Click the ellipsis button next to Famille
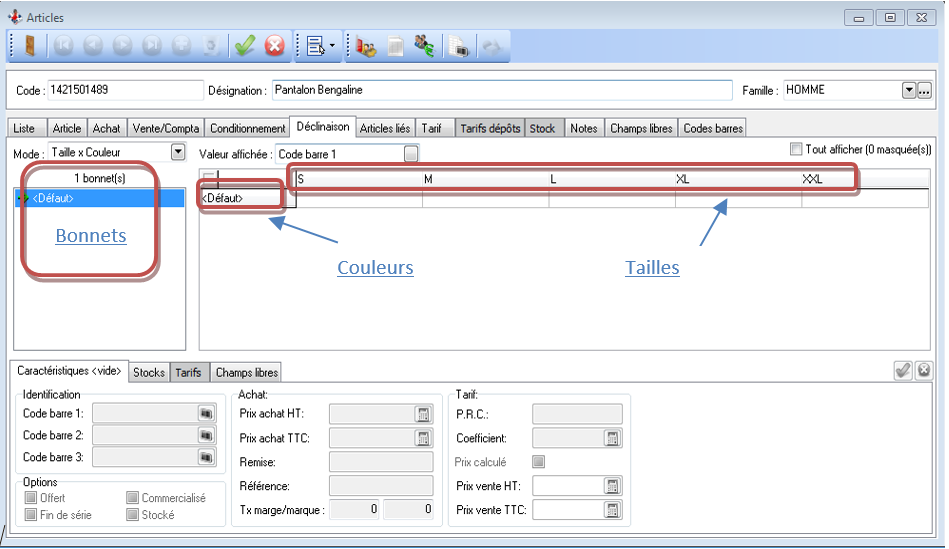This screenshot has height=549, width=949. click(x=924, y=91)
